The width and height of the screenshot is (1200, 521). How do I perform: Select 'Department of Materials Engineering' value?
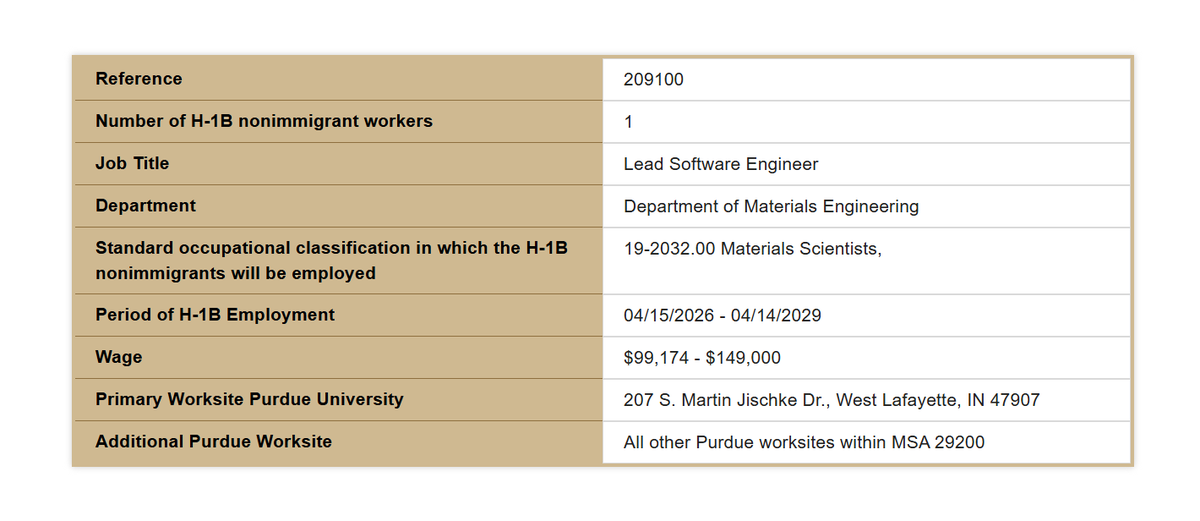coord(771,207)
